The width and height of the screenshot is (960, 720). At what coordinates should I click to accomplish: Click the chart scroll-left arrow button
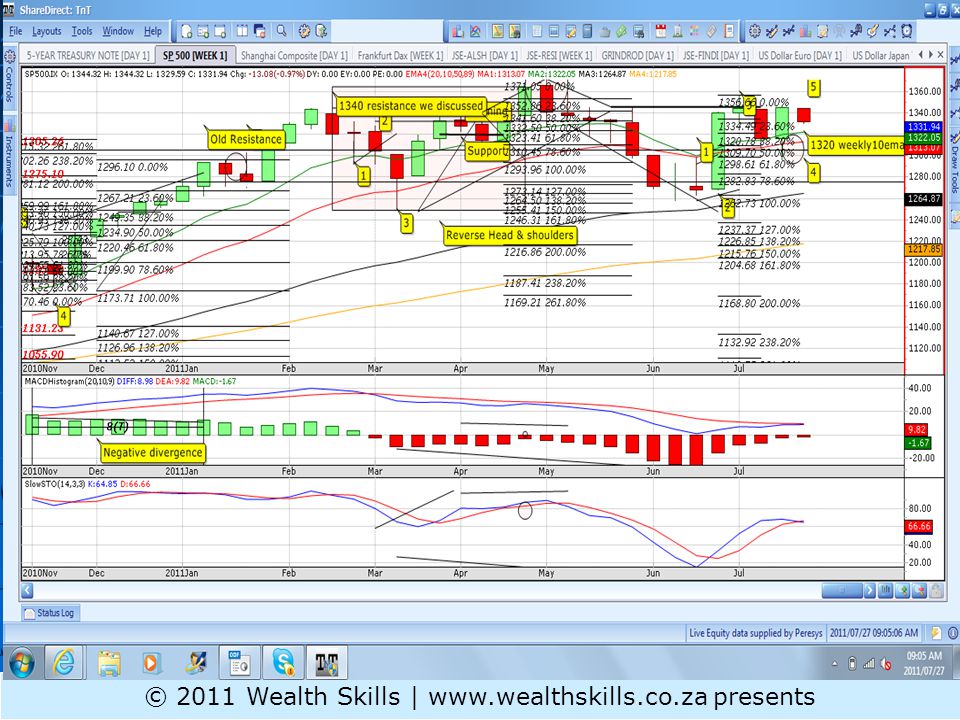point(27,590)
